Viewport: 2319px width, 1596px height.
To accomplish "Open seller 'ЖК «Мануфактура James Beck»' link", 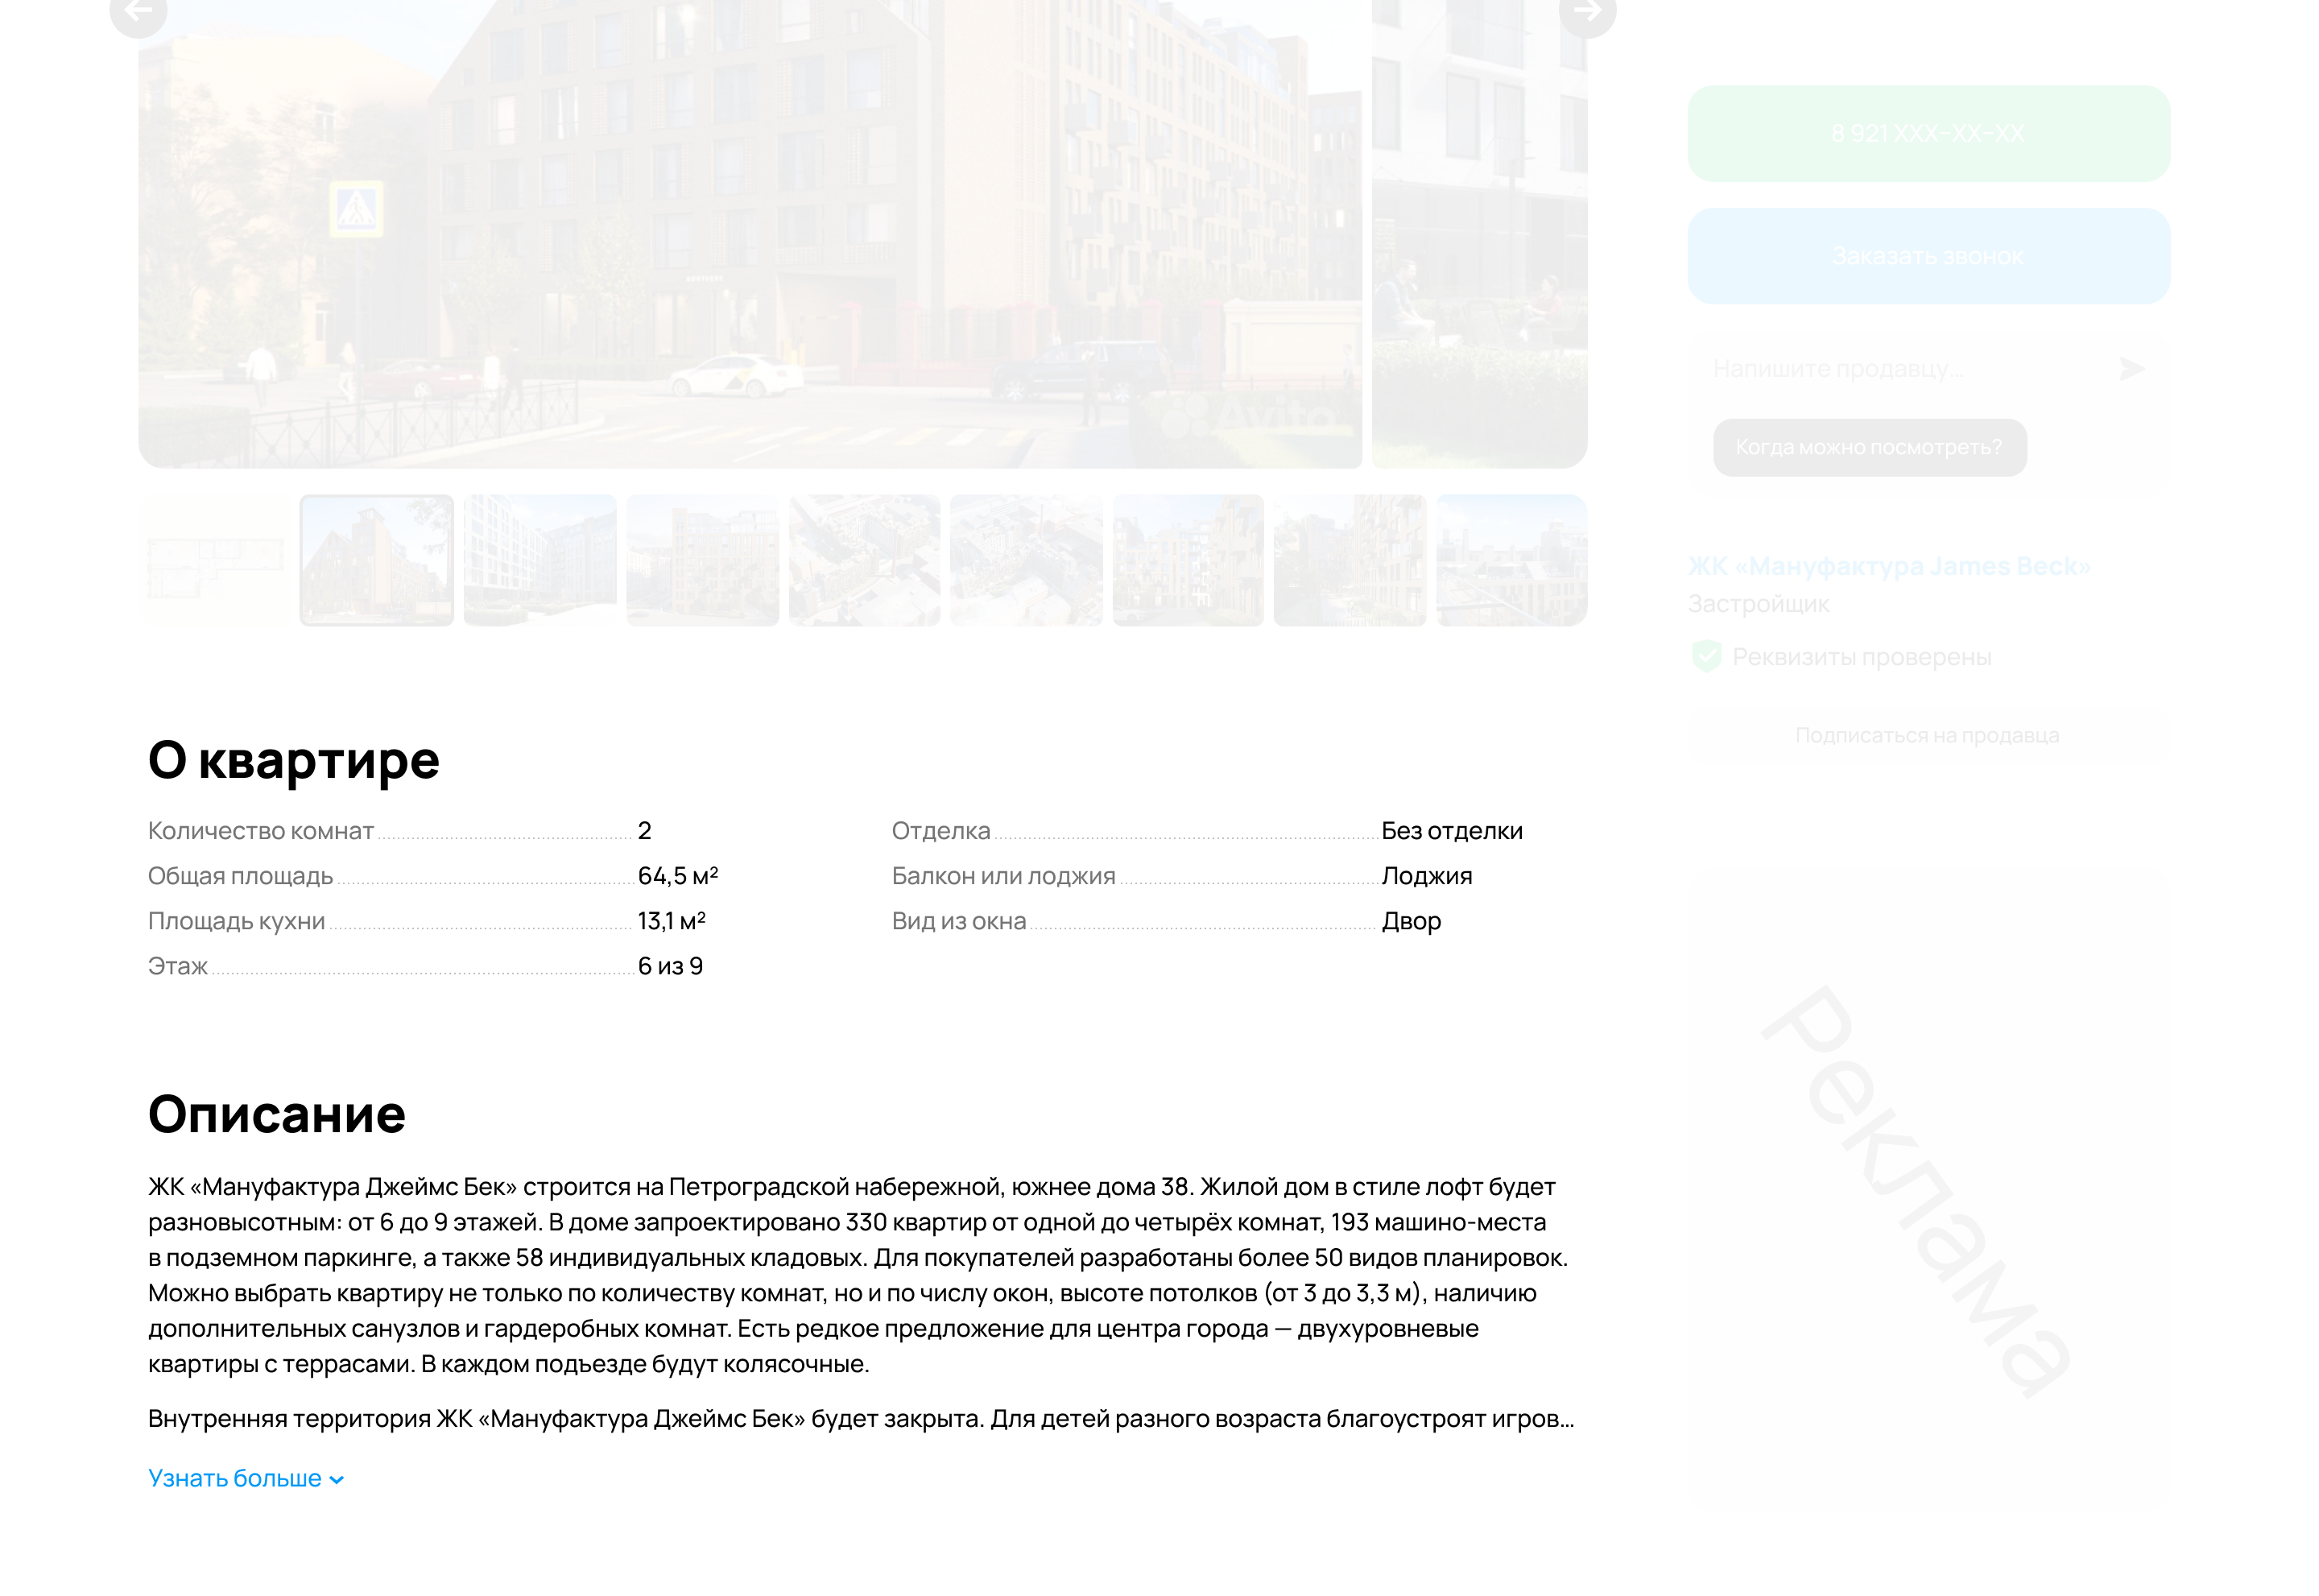I will pos(1889,566).
